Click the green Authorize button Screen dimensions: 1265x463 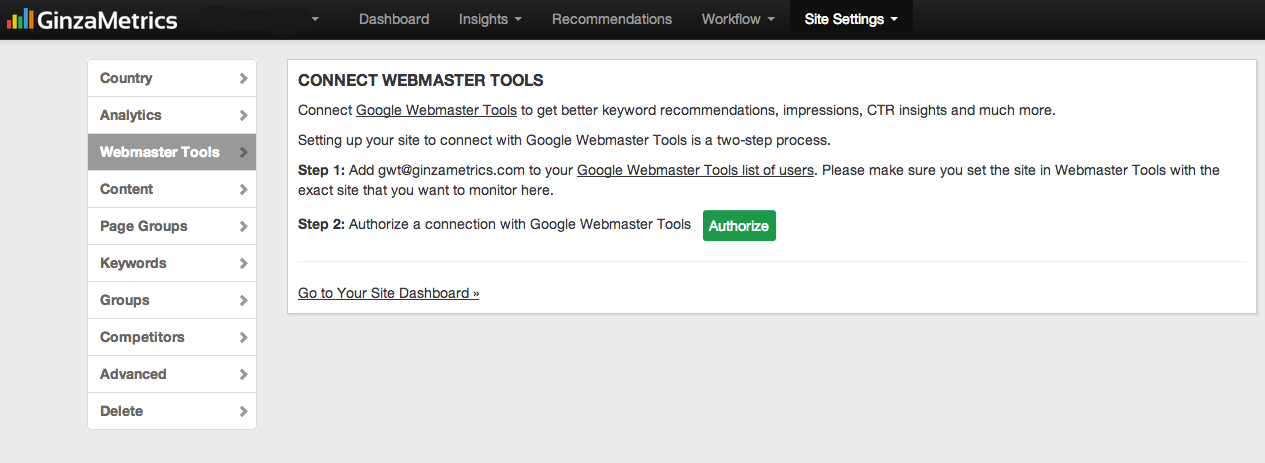point(739,226)
